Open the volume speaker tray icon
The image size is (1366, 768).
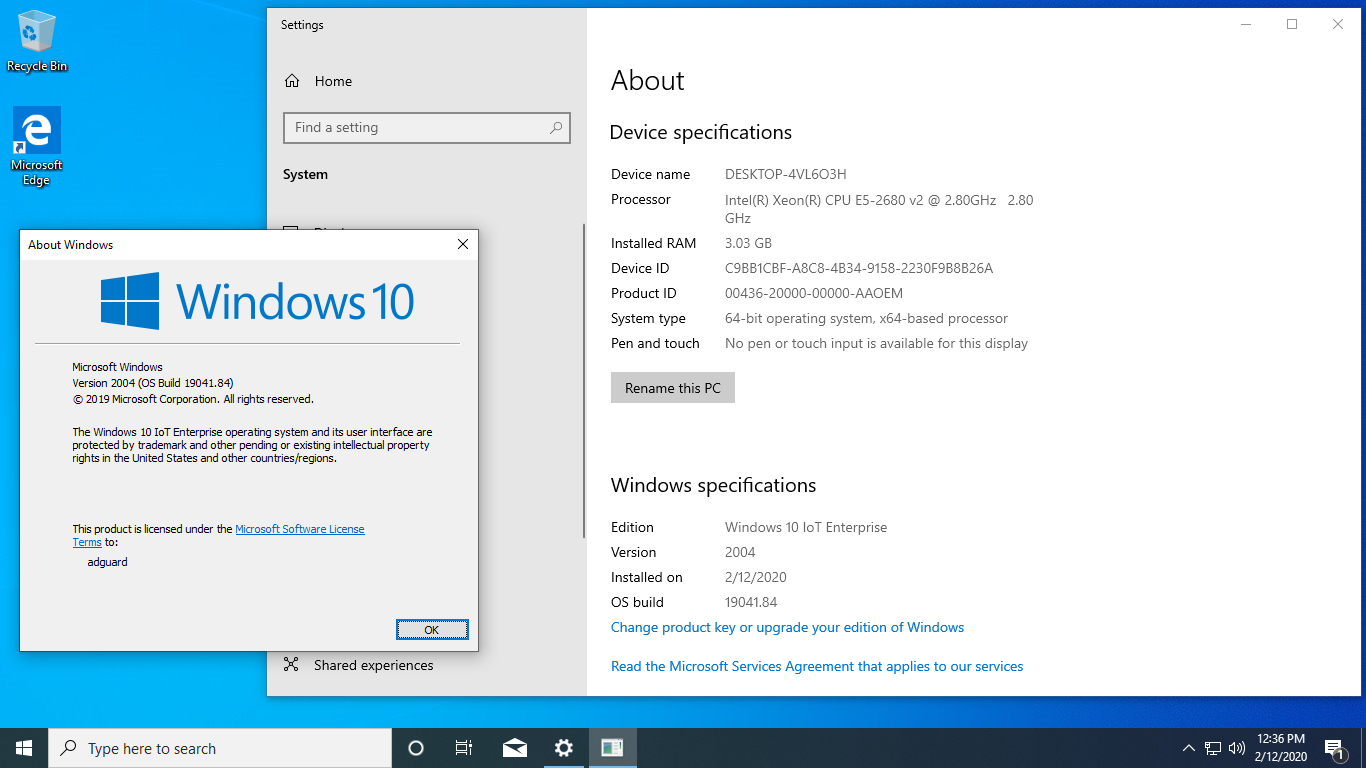point(1237,748)
